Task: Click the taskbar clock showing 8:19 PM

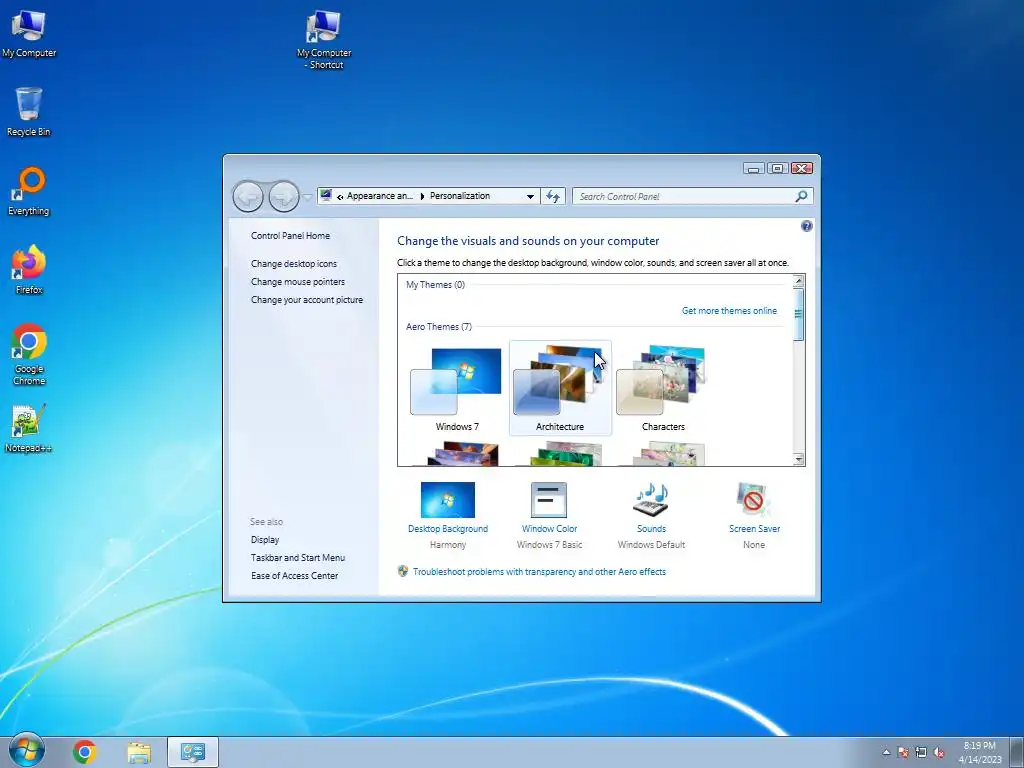Action: (x=980, y=752)
